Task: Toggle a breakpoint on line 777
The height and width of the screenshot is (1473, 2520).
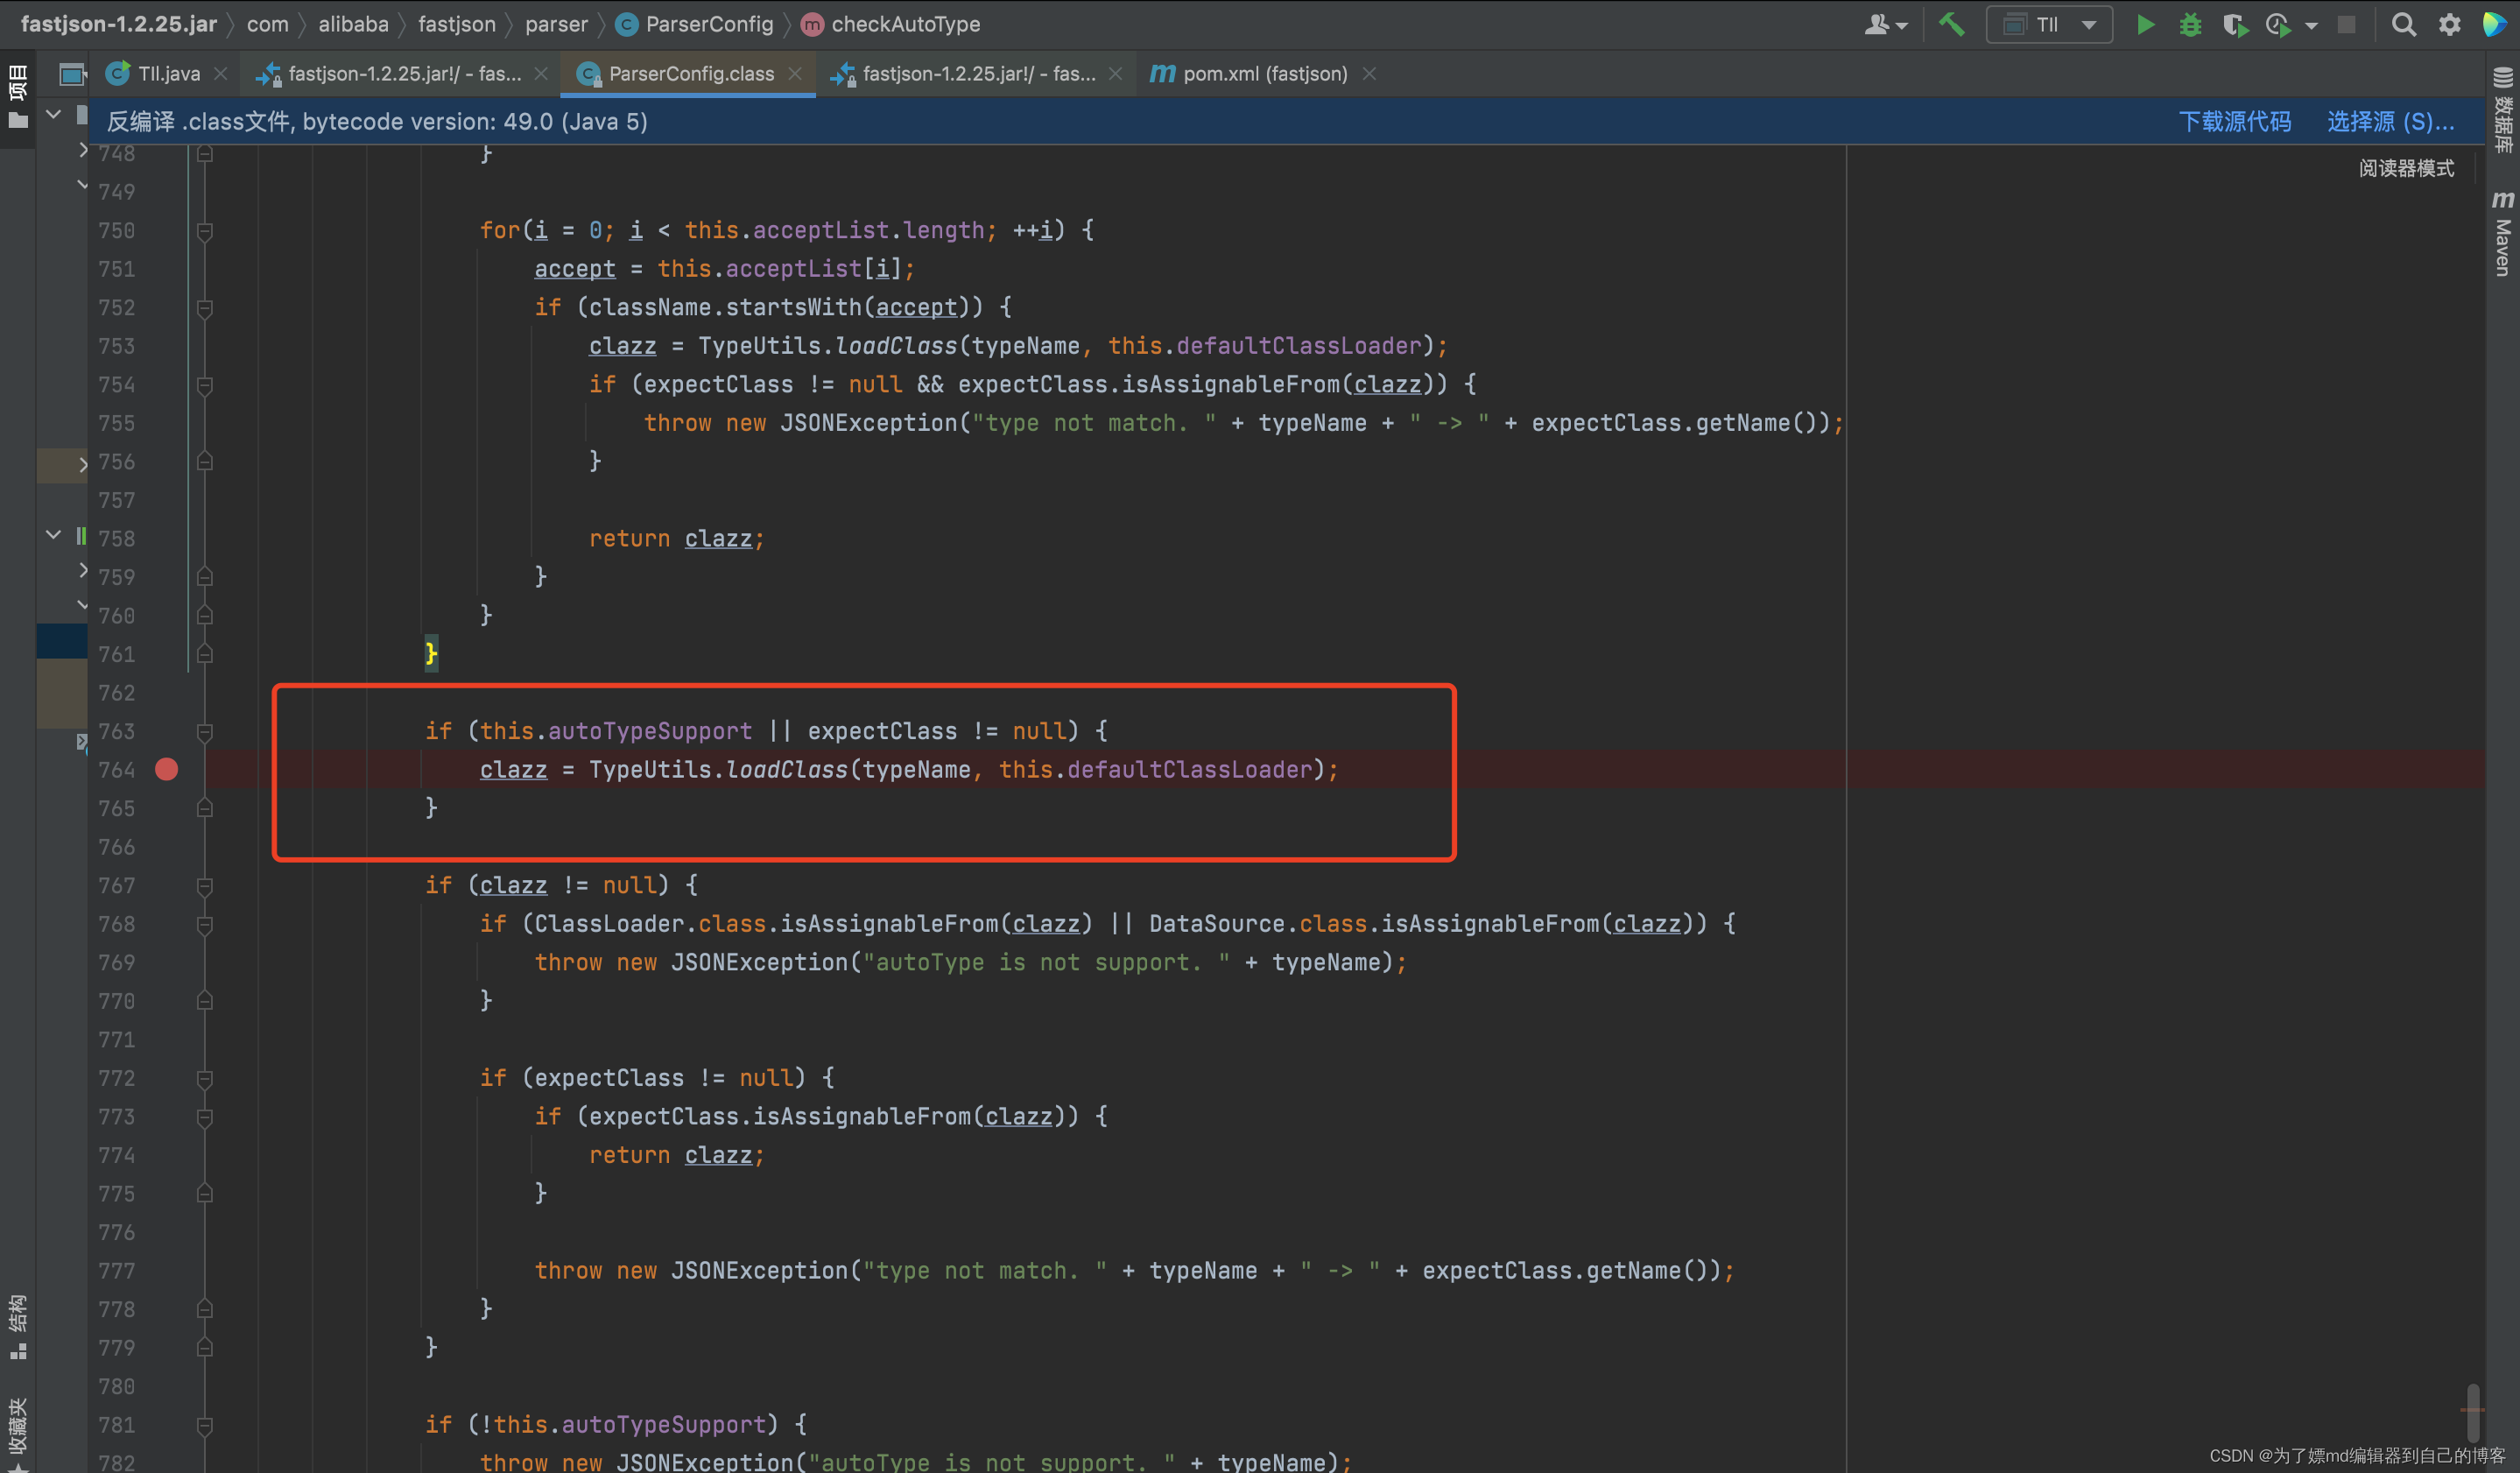Action: pos(166,1270)
